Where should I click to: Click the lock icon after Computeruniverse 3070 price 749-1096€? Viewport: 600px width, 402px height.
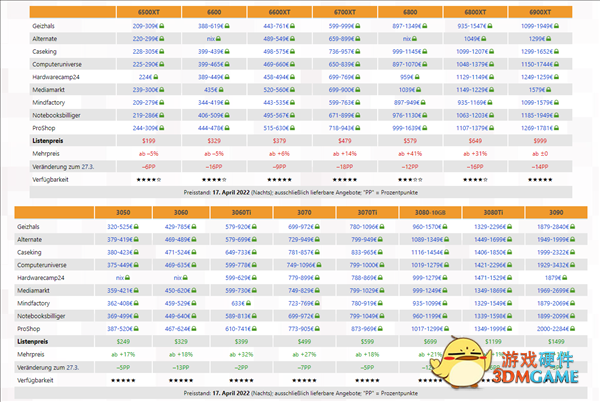tap(318, 265)
